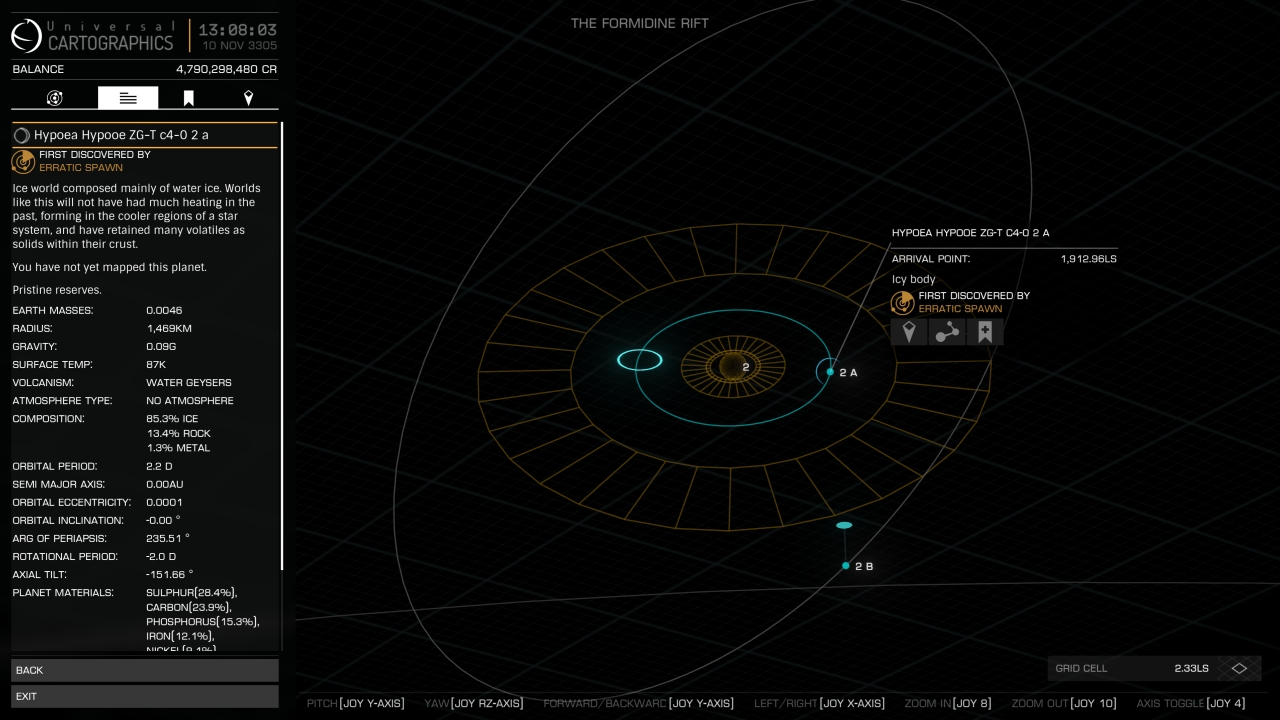Click the ZOOM IN [JOY 8] hint
The height and width of the screenshot is (720, 1280).
click(948, 703)
